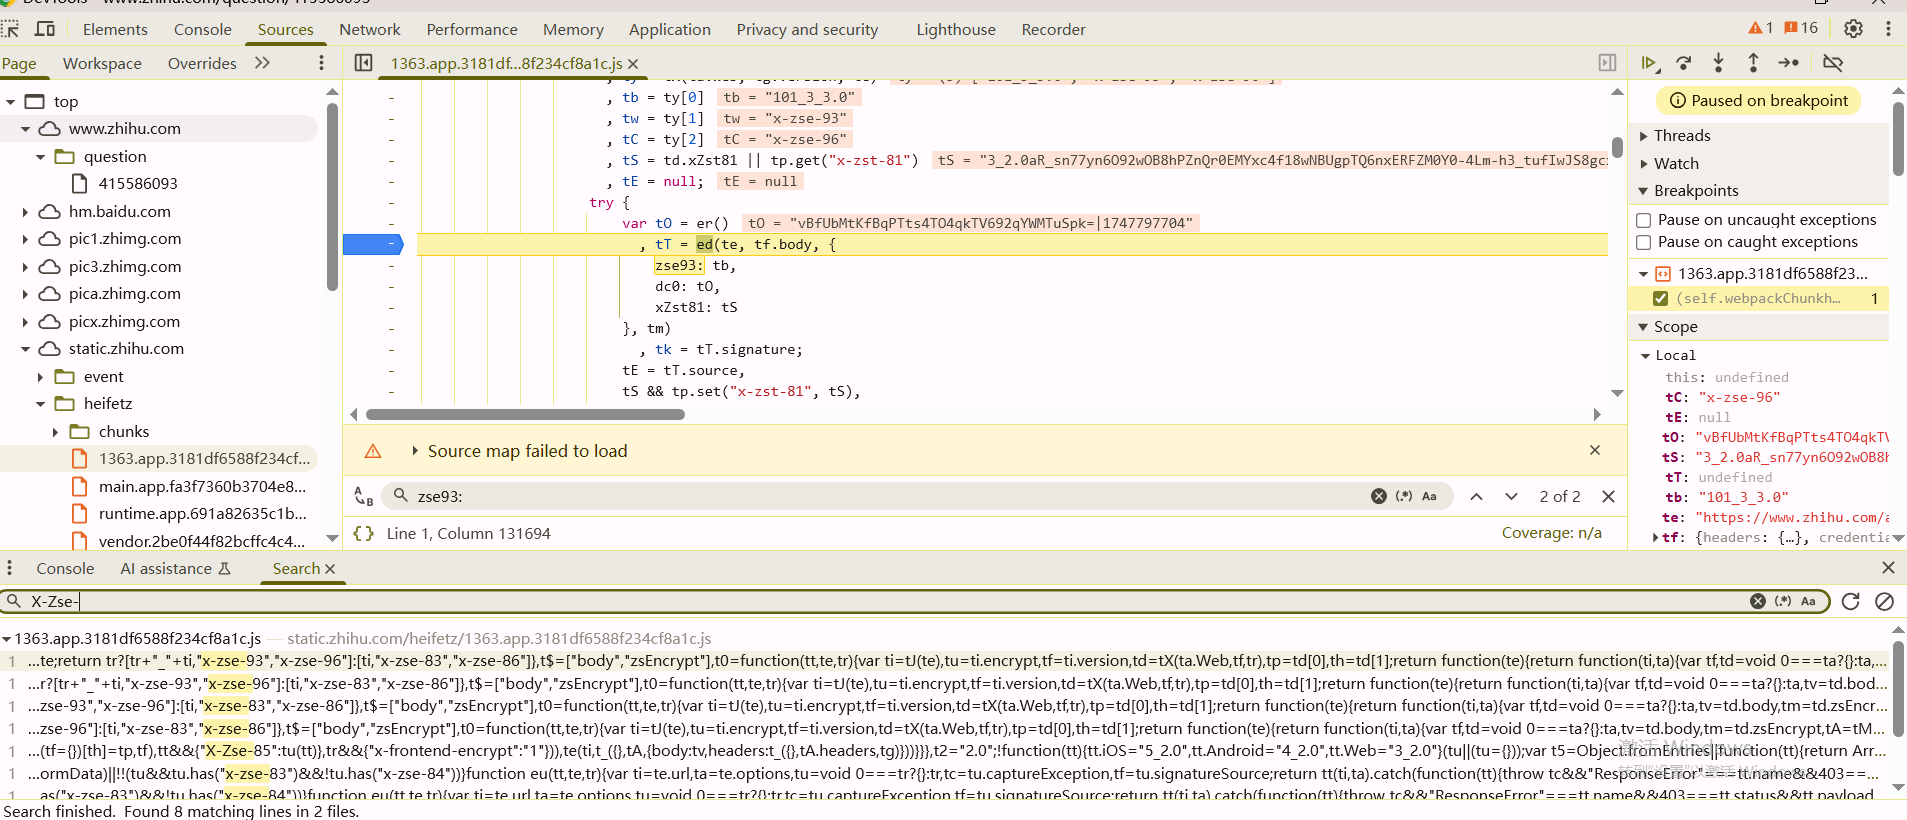This screenshot has height=820, width=1907.
Task: Expand the hm.baidu.com tree node
Action: (25, 212)
